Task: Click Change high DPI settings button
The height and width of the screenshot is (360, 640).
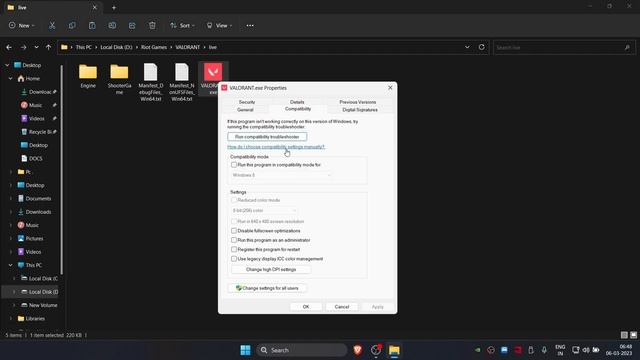Action: tap(271, 270)
